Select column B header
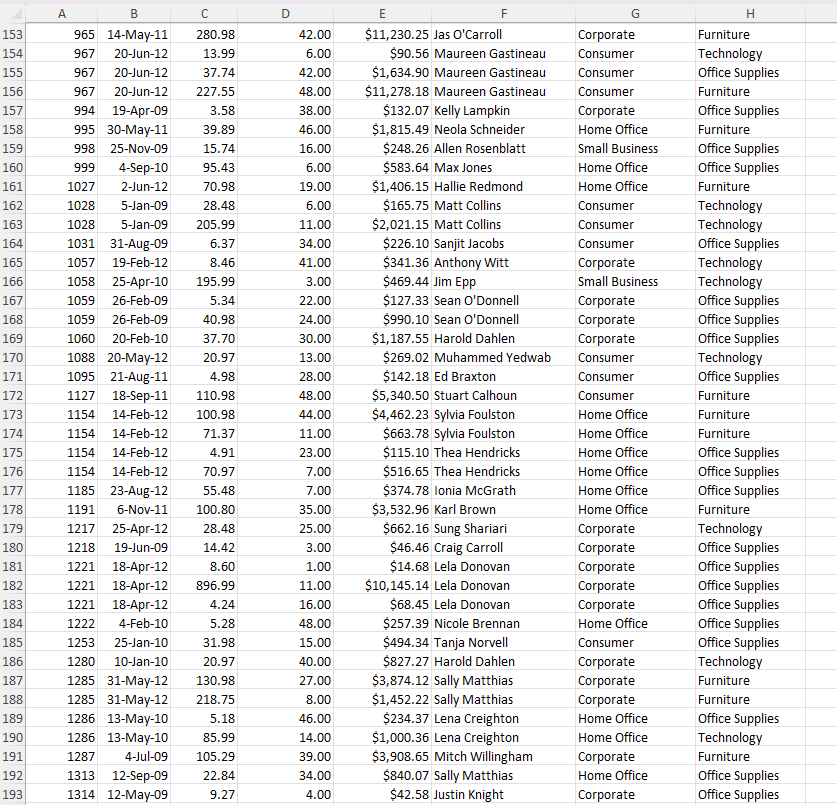 point(133,14)
